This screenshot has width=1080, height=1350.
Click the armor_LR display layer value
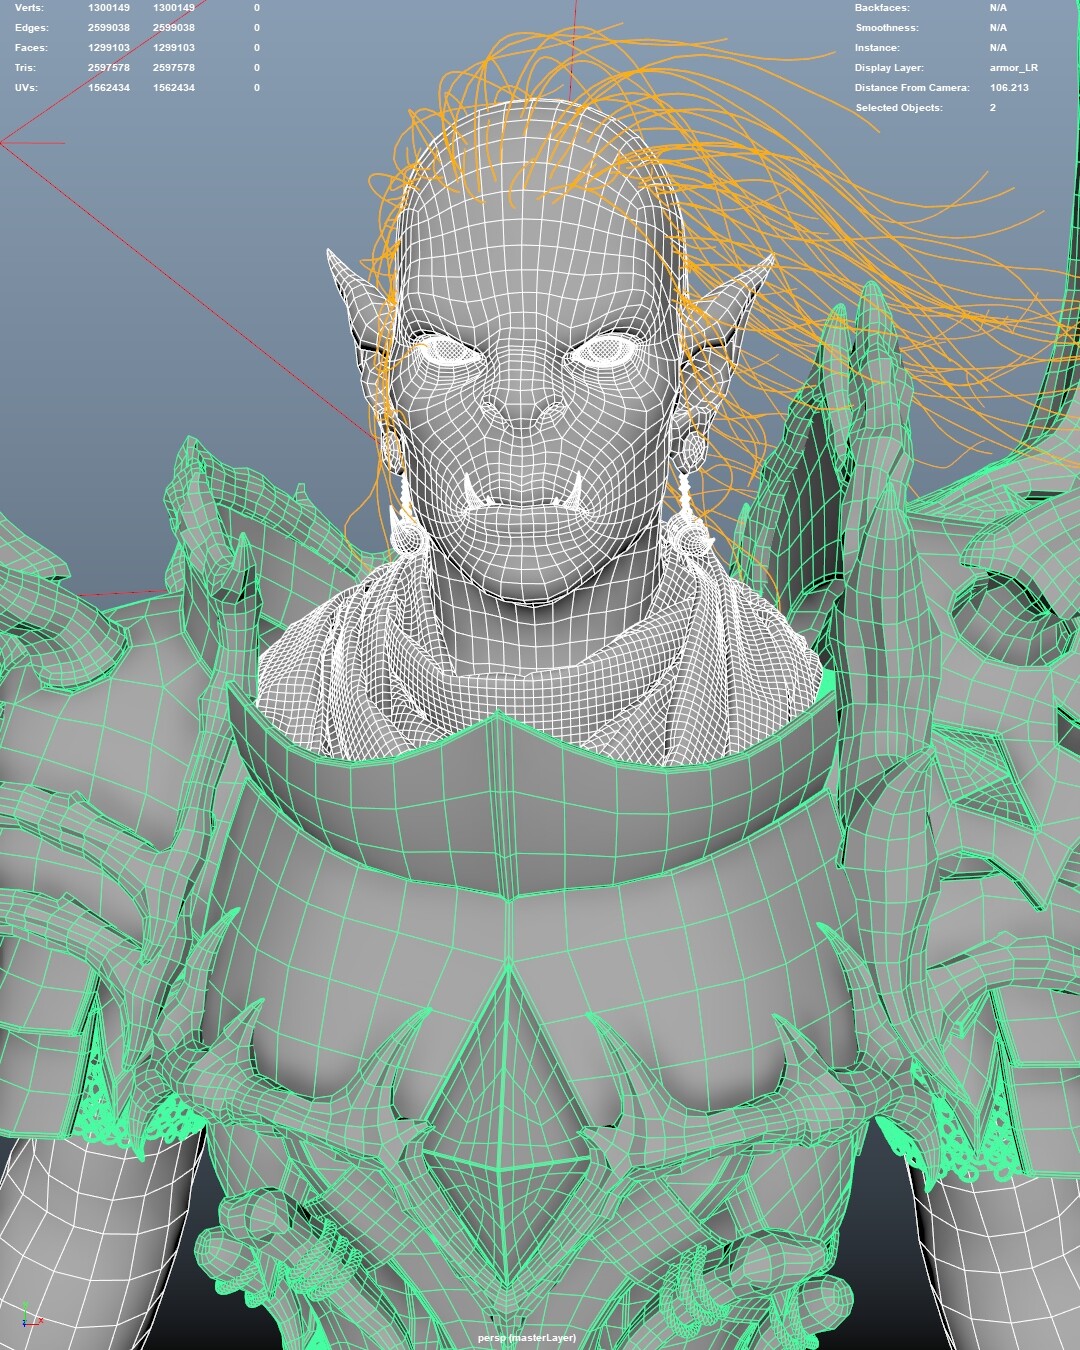tap(1014, 67)
